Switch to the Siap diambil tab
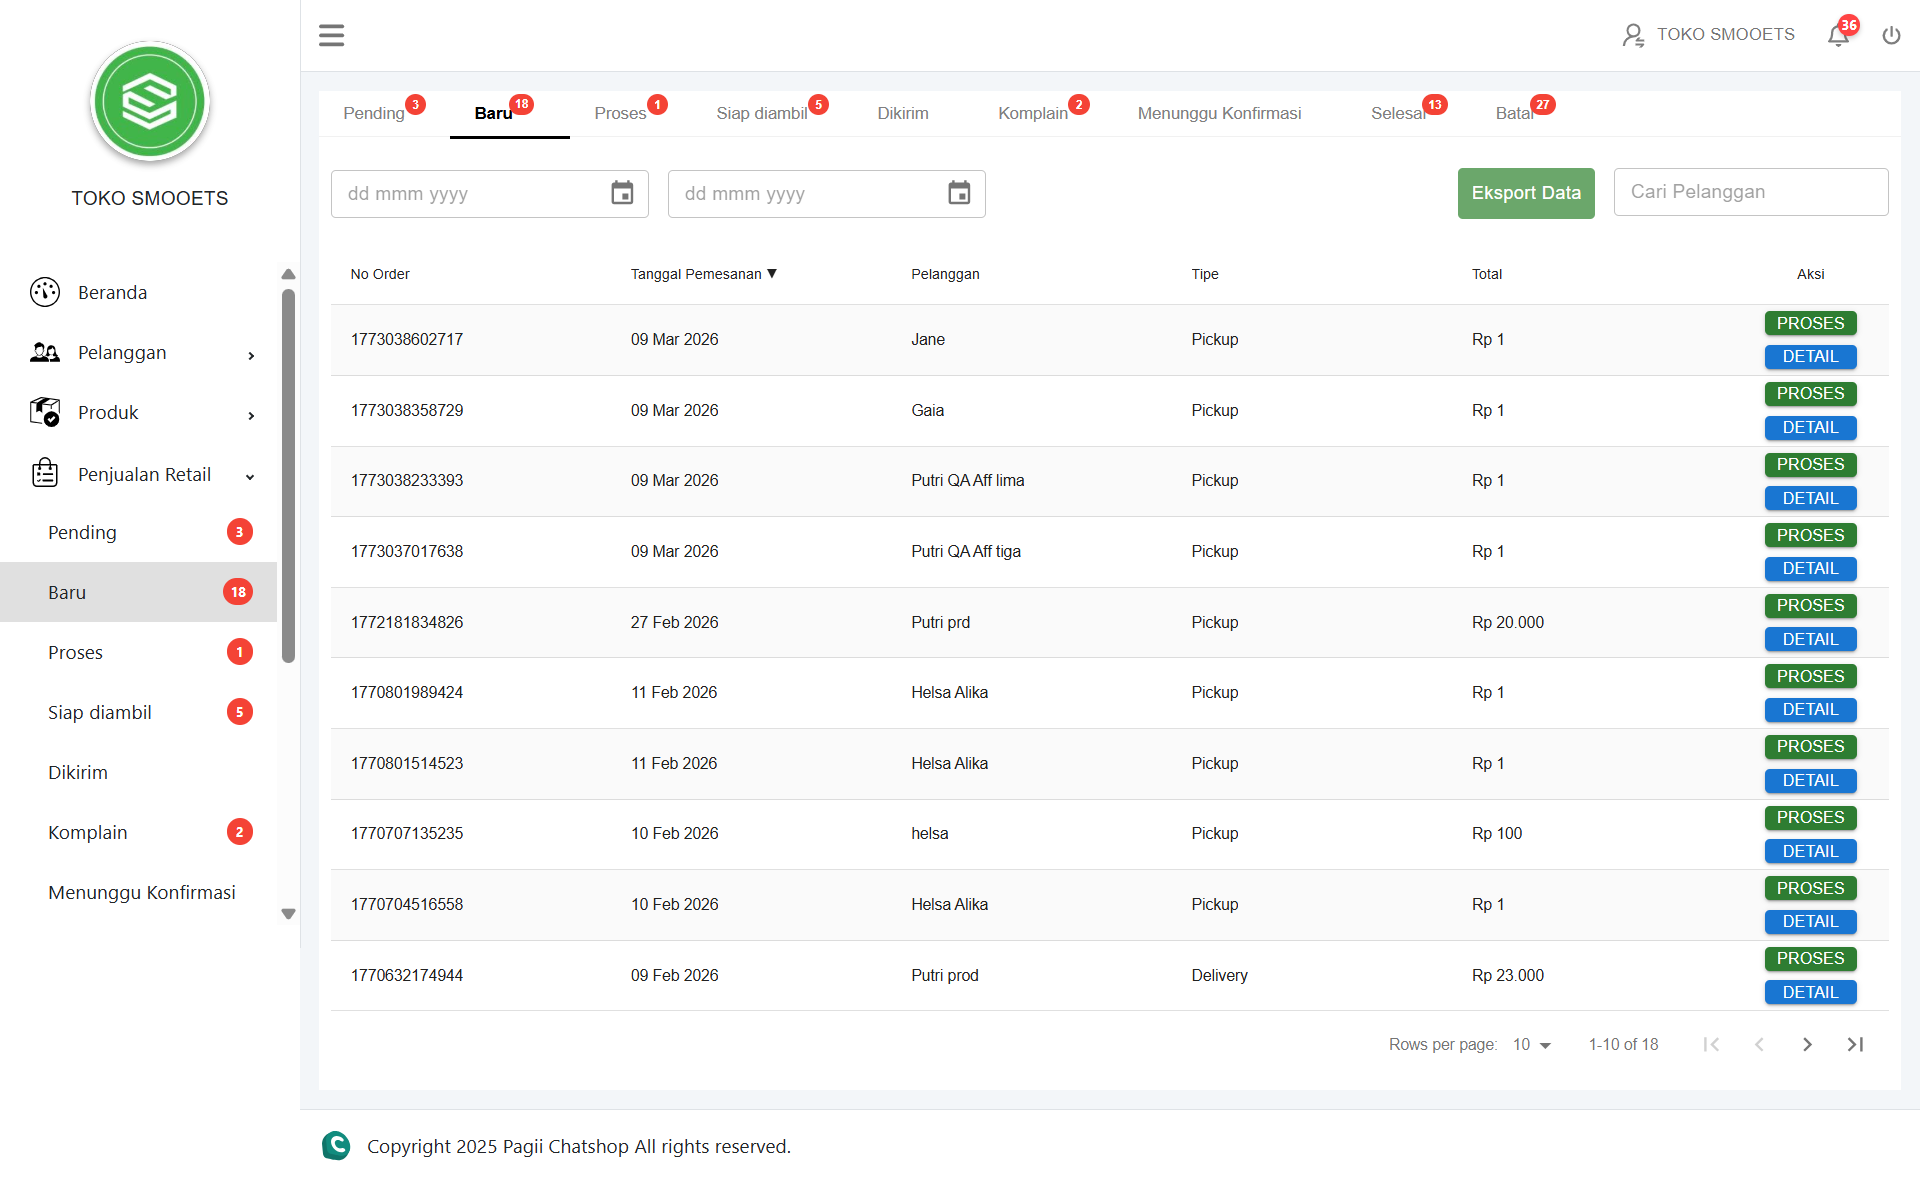The image size is (1920, 1180). click(762, 114)
